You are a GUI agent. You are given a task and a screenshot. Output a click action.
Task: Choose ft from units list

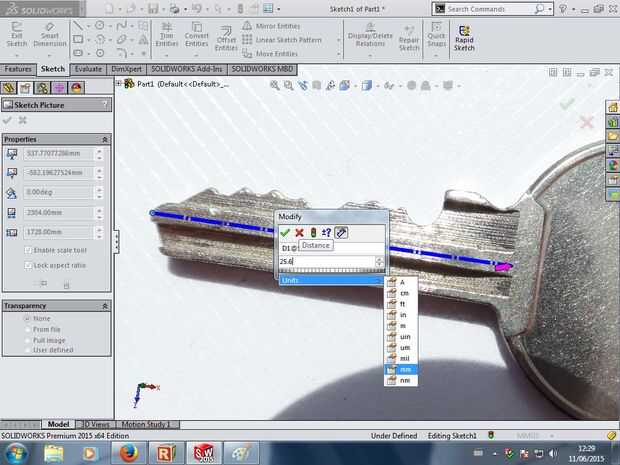tap(401, 304)
